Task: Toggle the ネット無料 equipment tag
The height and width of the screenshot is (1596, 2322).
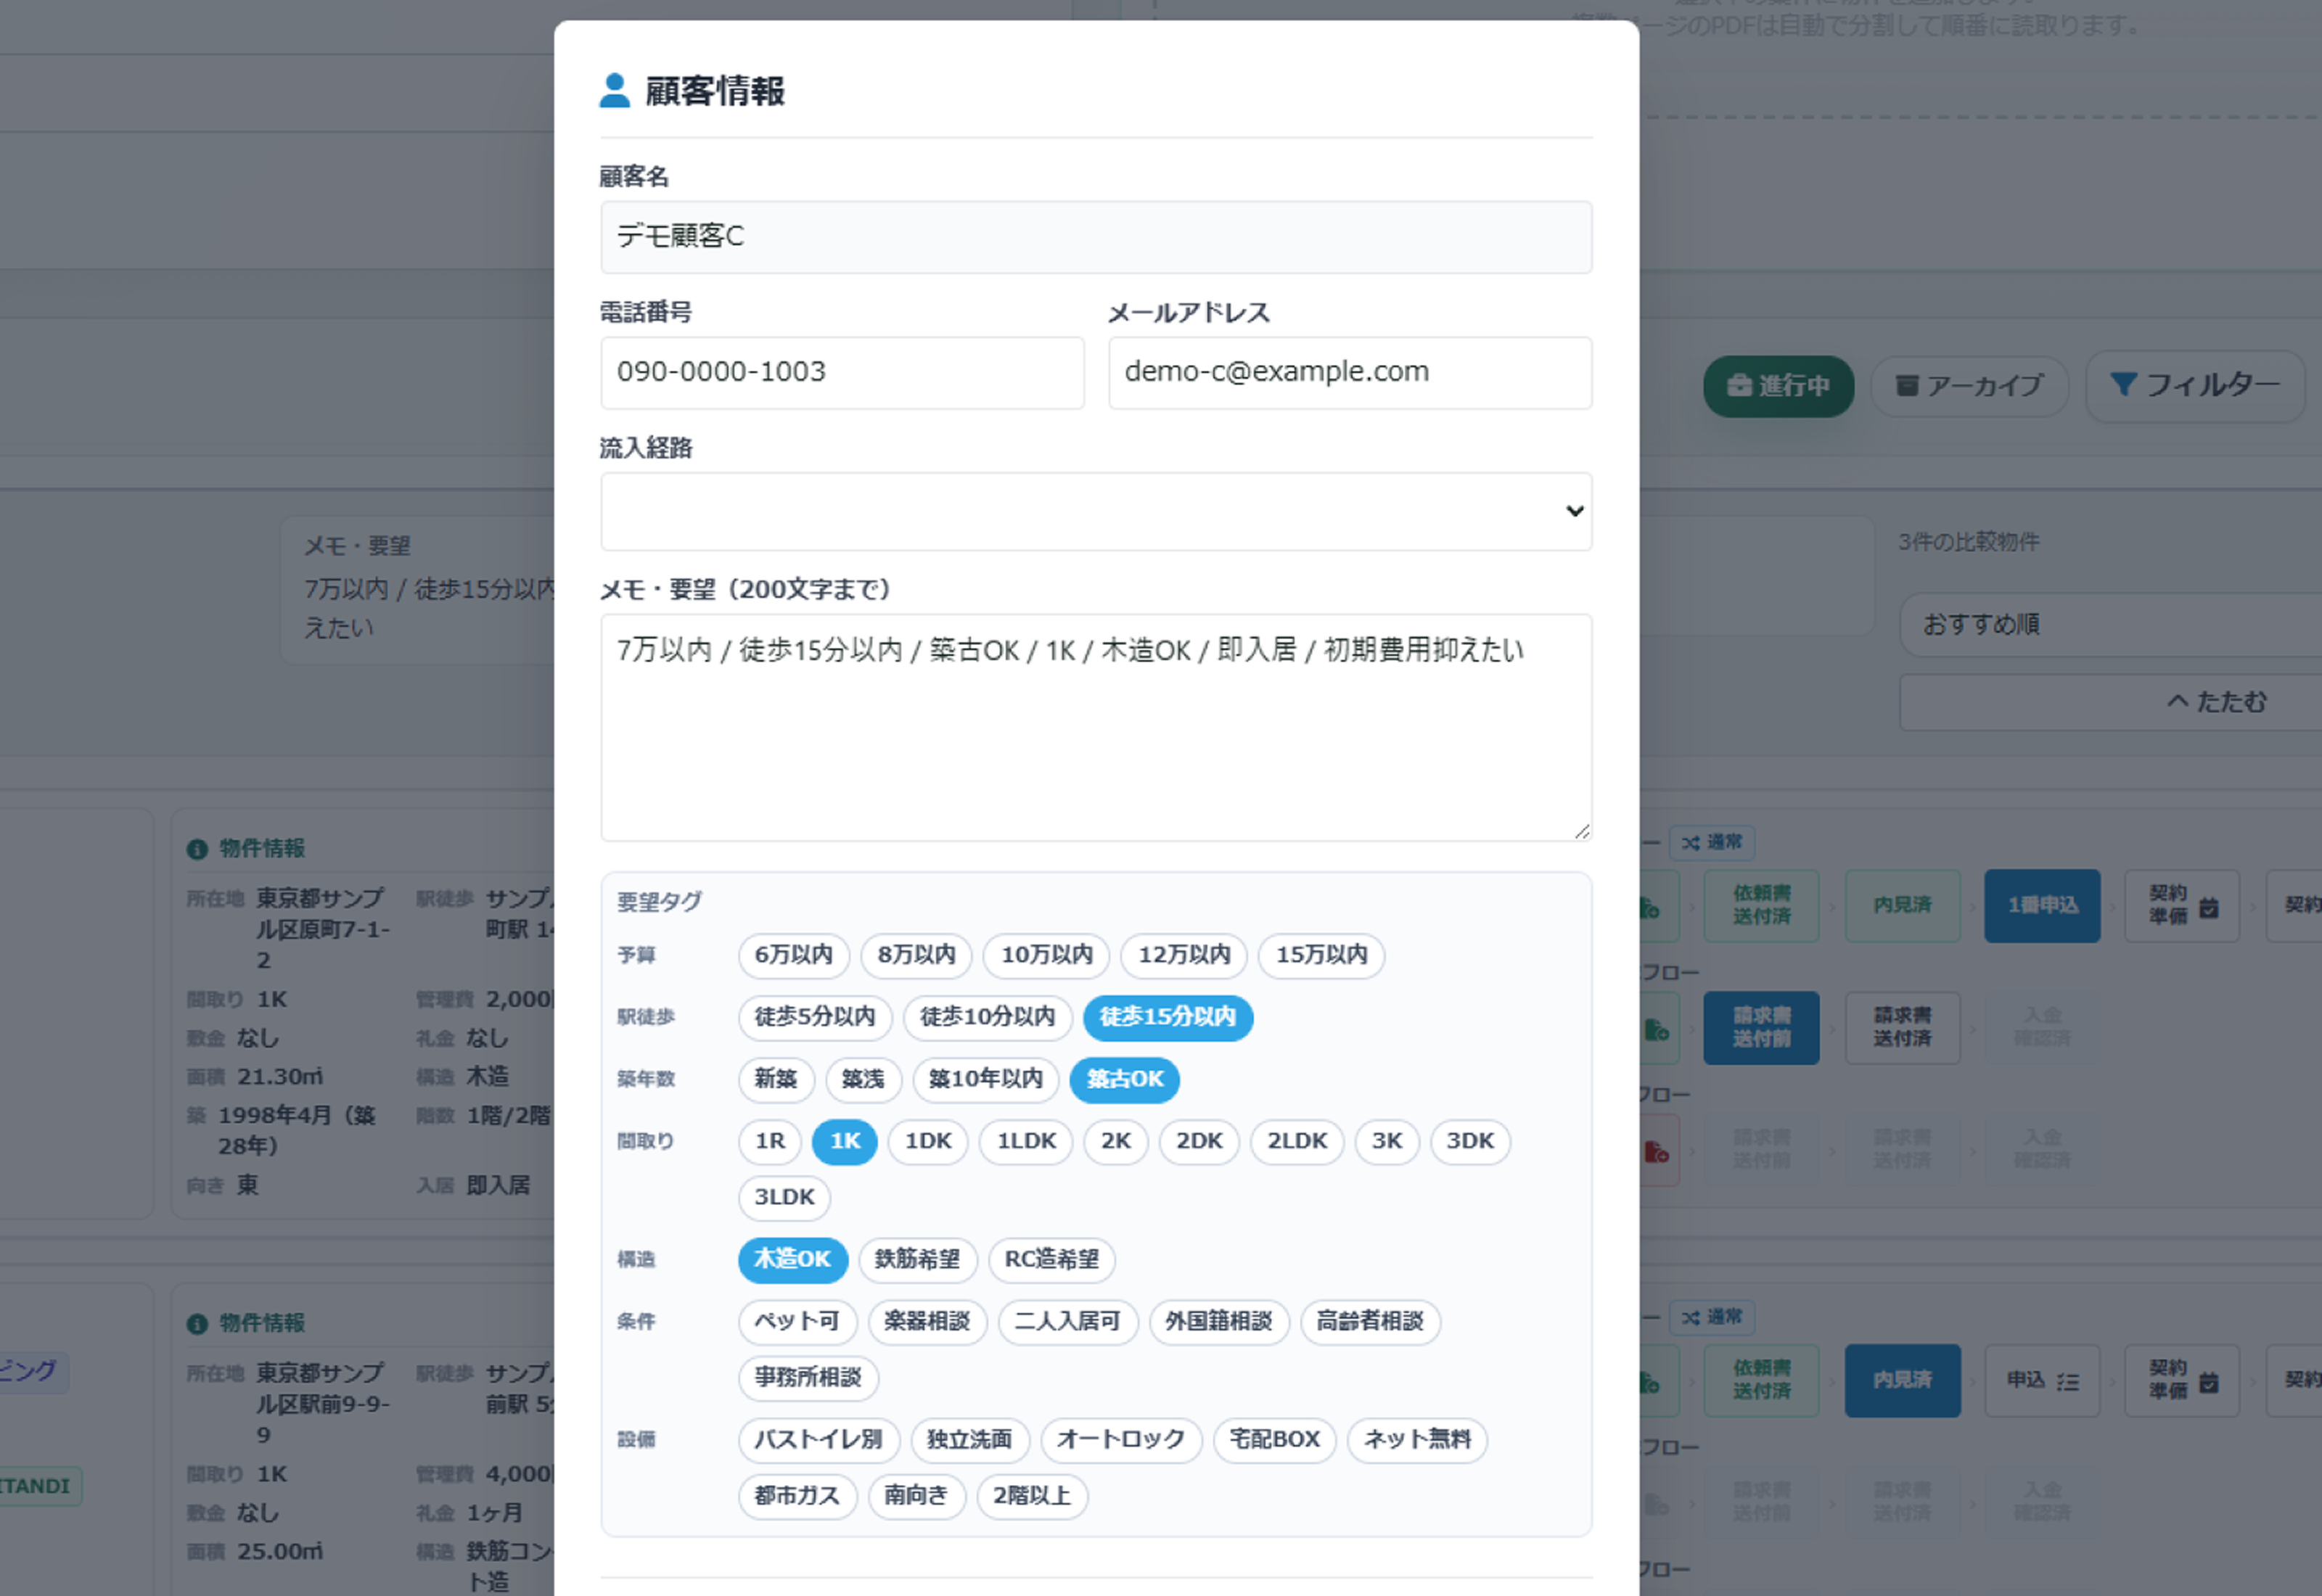Action: tap(1417, 1439)
